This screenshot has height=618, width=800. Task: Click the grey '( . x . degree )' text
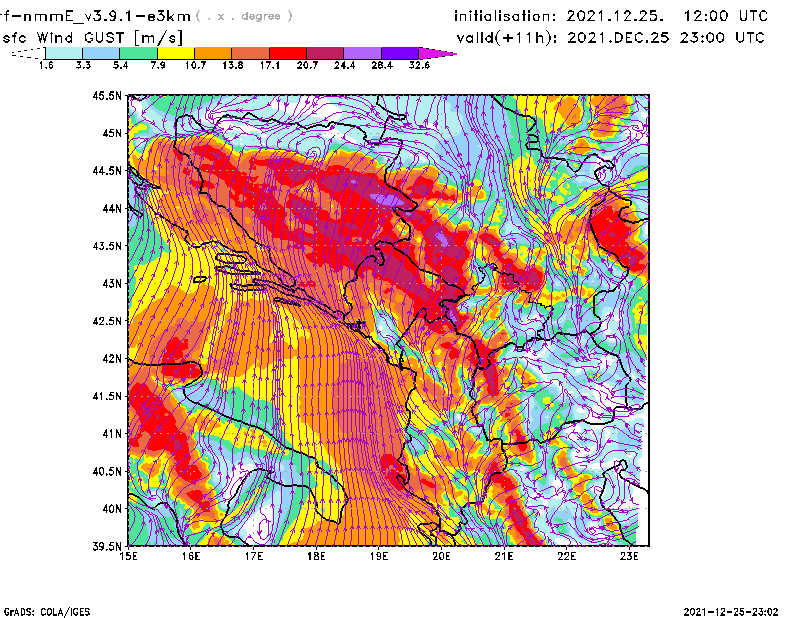click(244, 16)
